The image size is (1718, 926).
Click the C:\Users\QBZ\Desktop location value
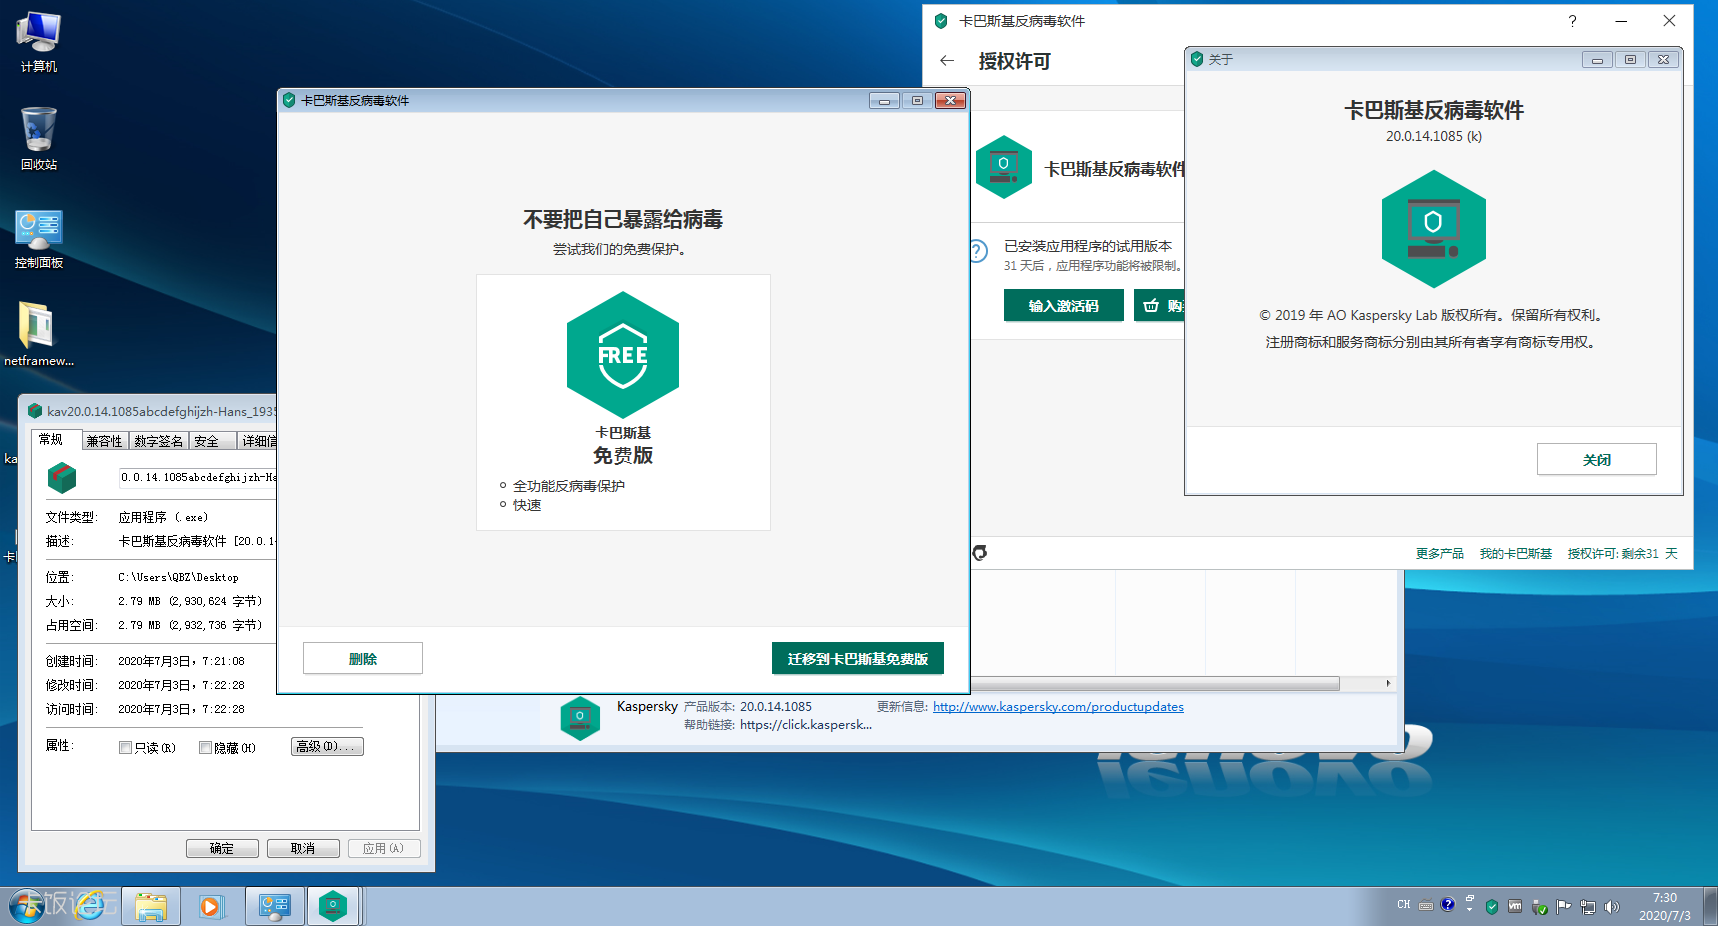coord(178,577)
